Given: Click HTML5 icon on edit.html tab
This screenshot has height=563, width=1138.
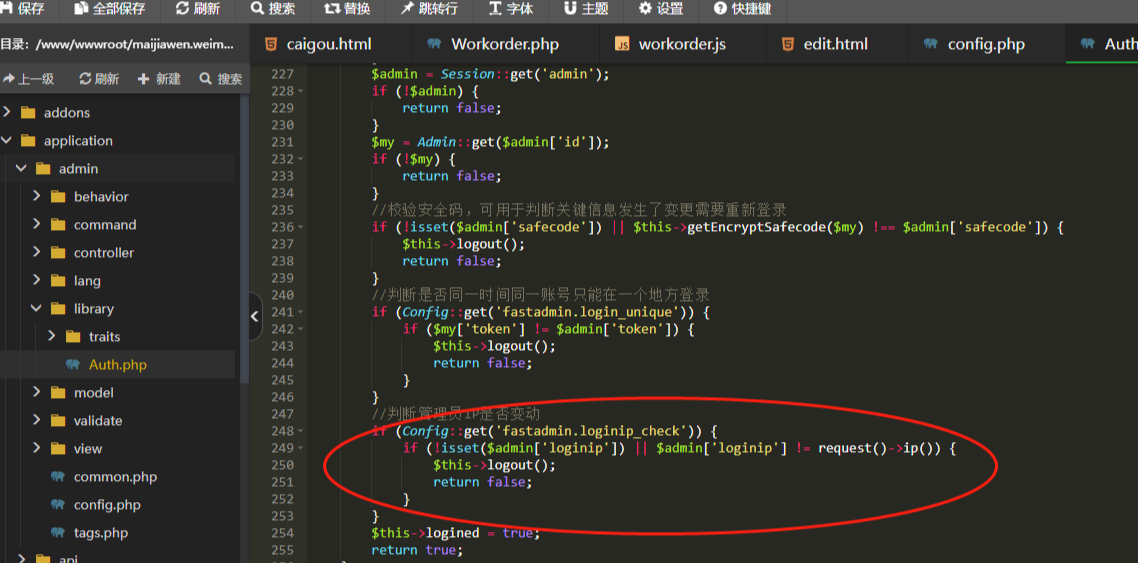Looking at the screenshot, I should pos(787,44).
